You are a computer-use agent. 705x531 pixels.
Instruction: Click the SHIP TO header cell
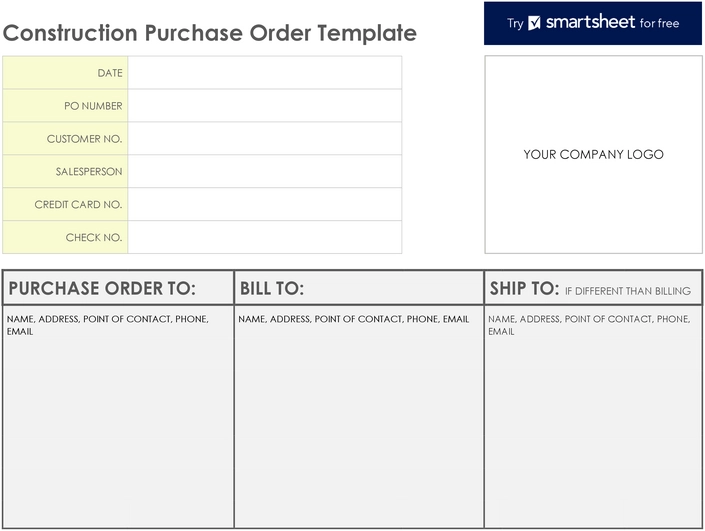pos(593,288)
